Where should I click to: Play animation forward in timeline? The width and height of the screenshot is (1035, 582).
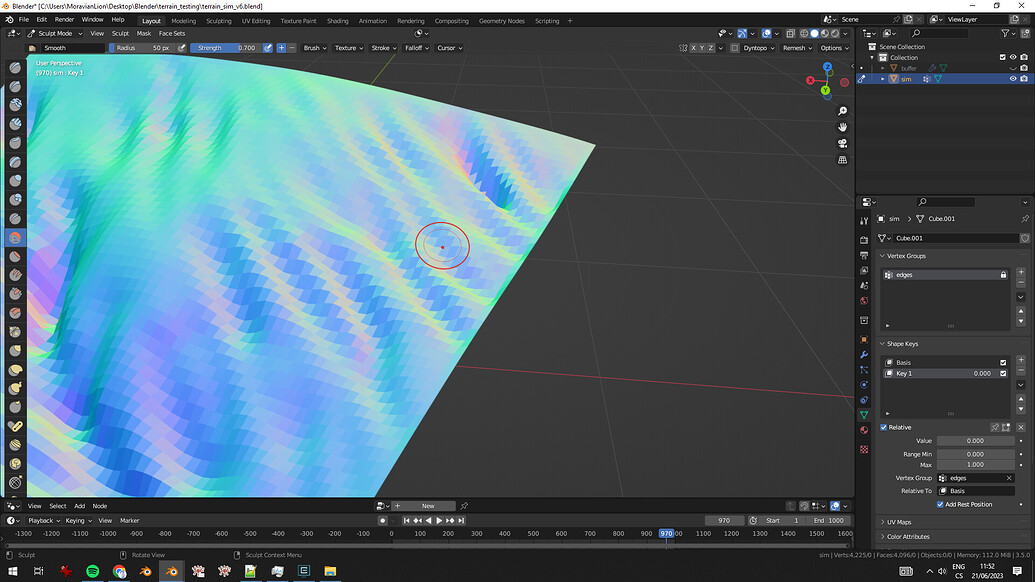(439, 521)
